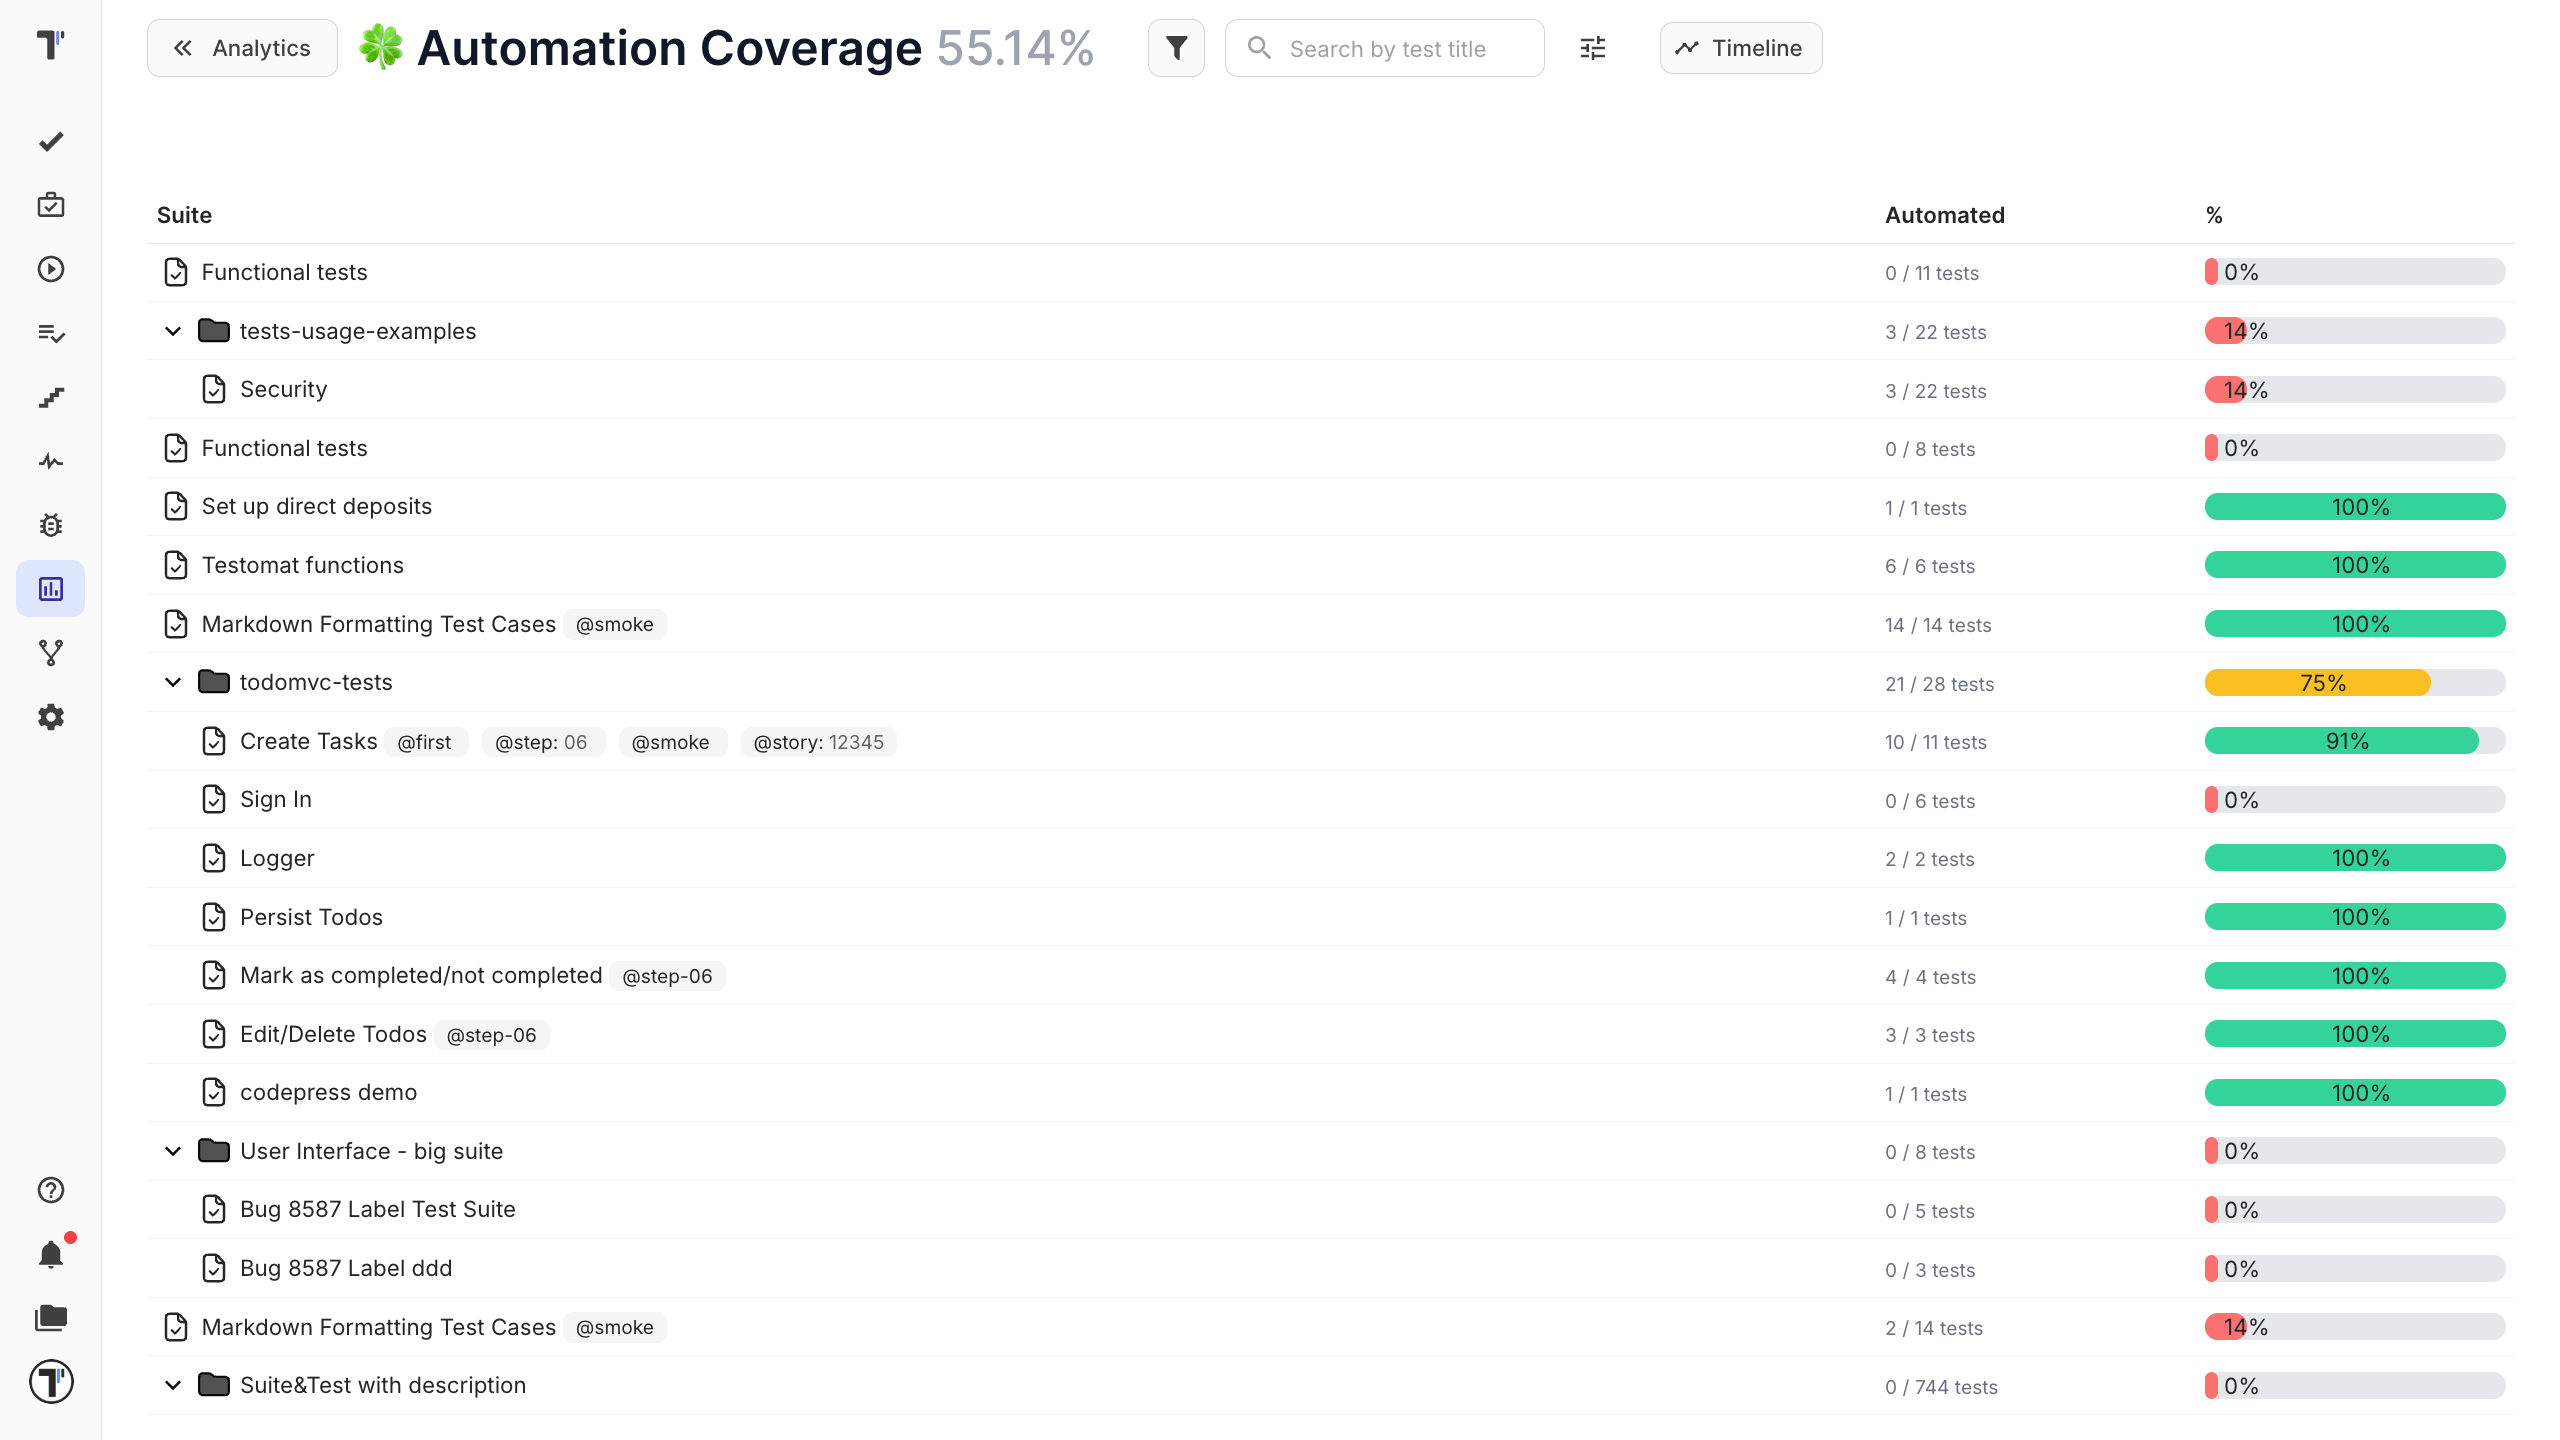
Task: Open the Tests checkmark icon in sidebar
Action: tap(51, 142)
